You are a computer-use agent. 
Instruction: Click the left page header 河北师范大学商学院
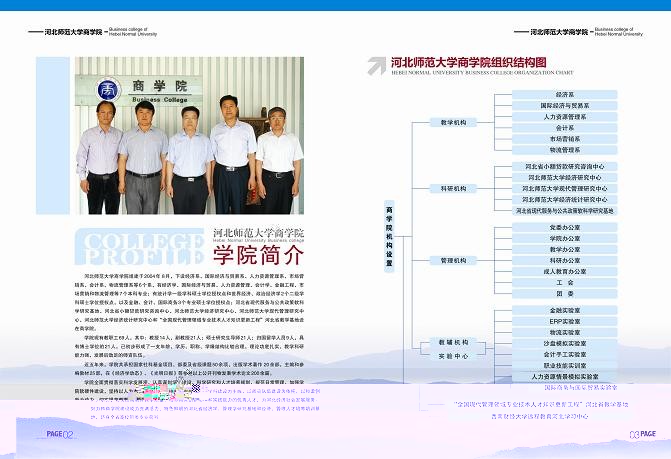click(x=74, y=32)
